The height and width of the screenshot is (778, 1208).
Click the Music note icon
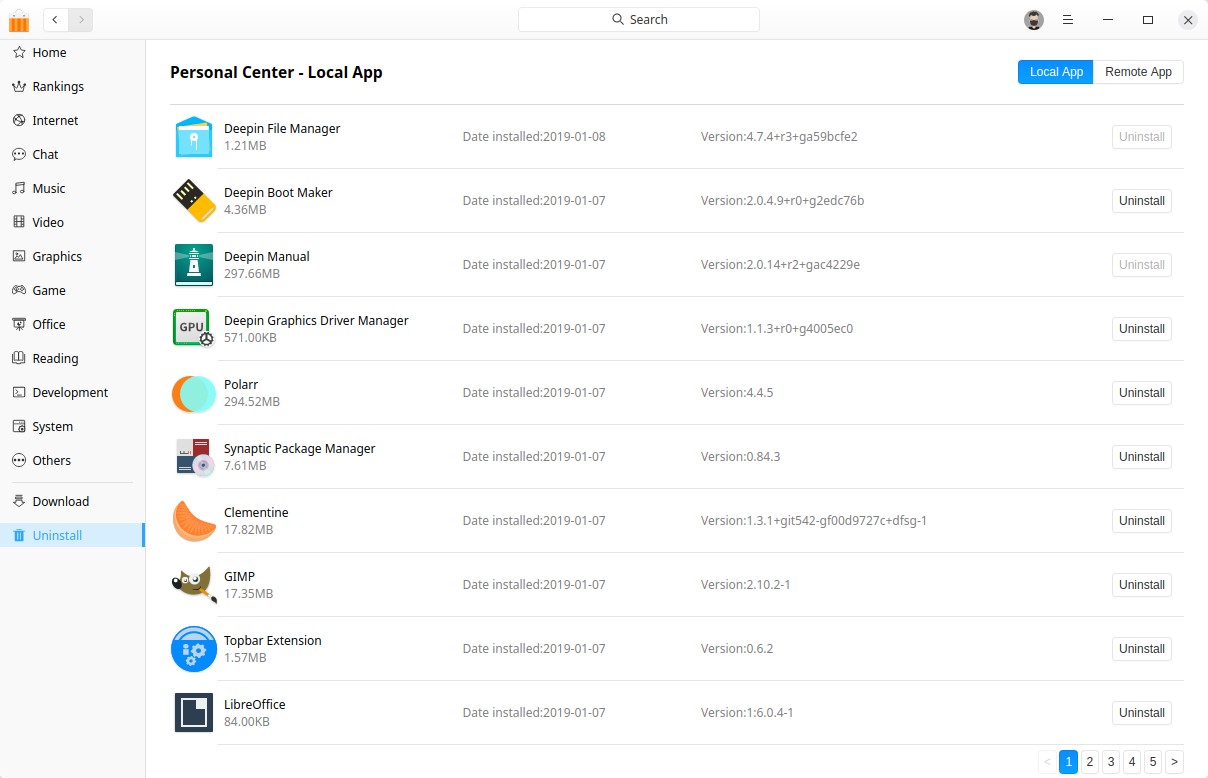click(x=19, y=188)
